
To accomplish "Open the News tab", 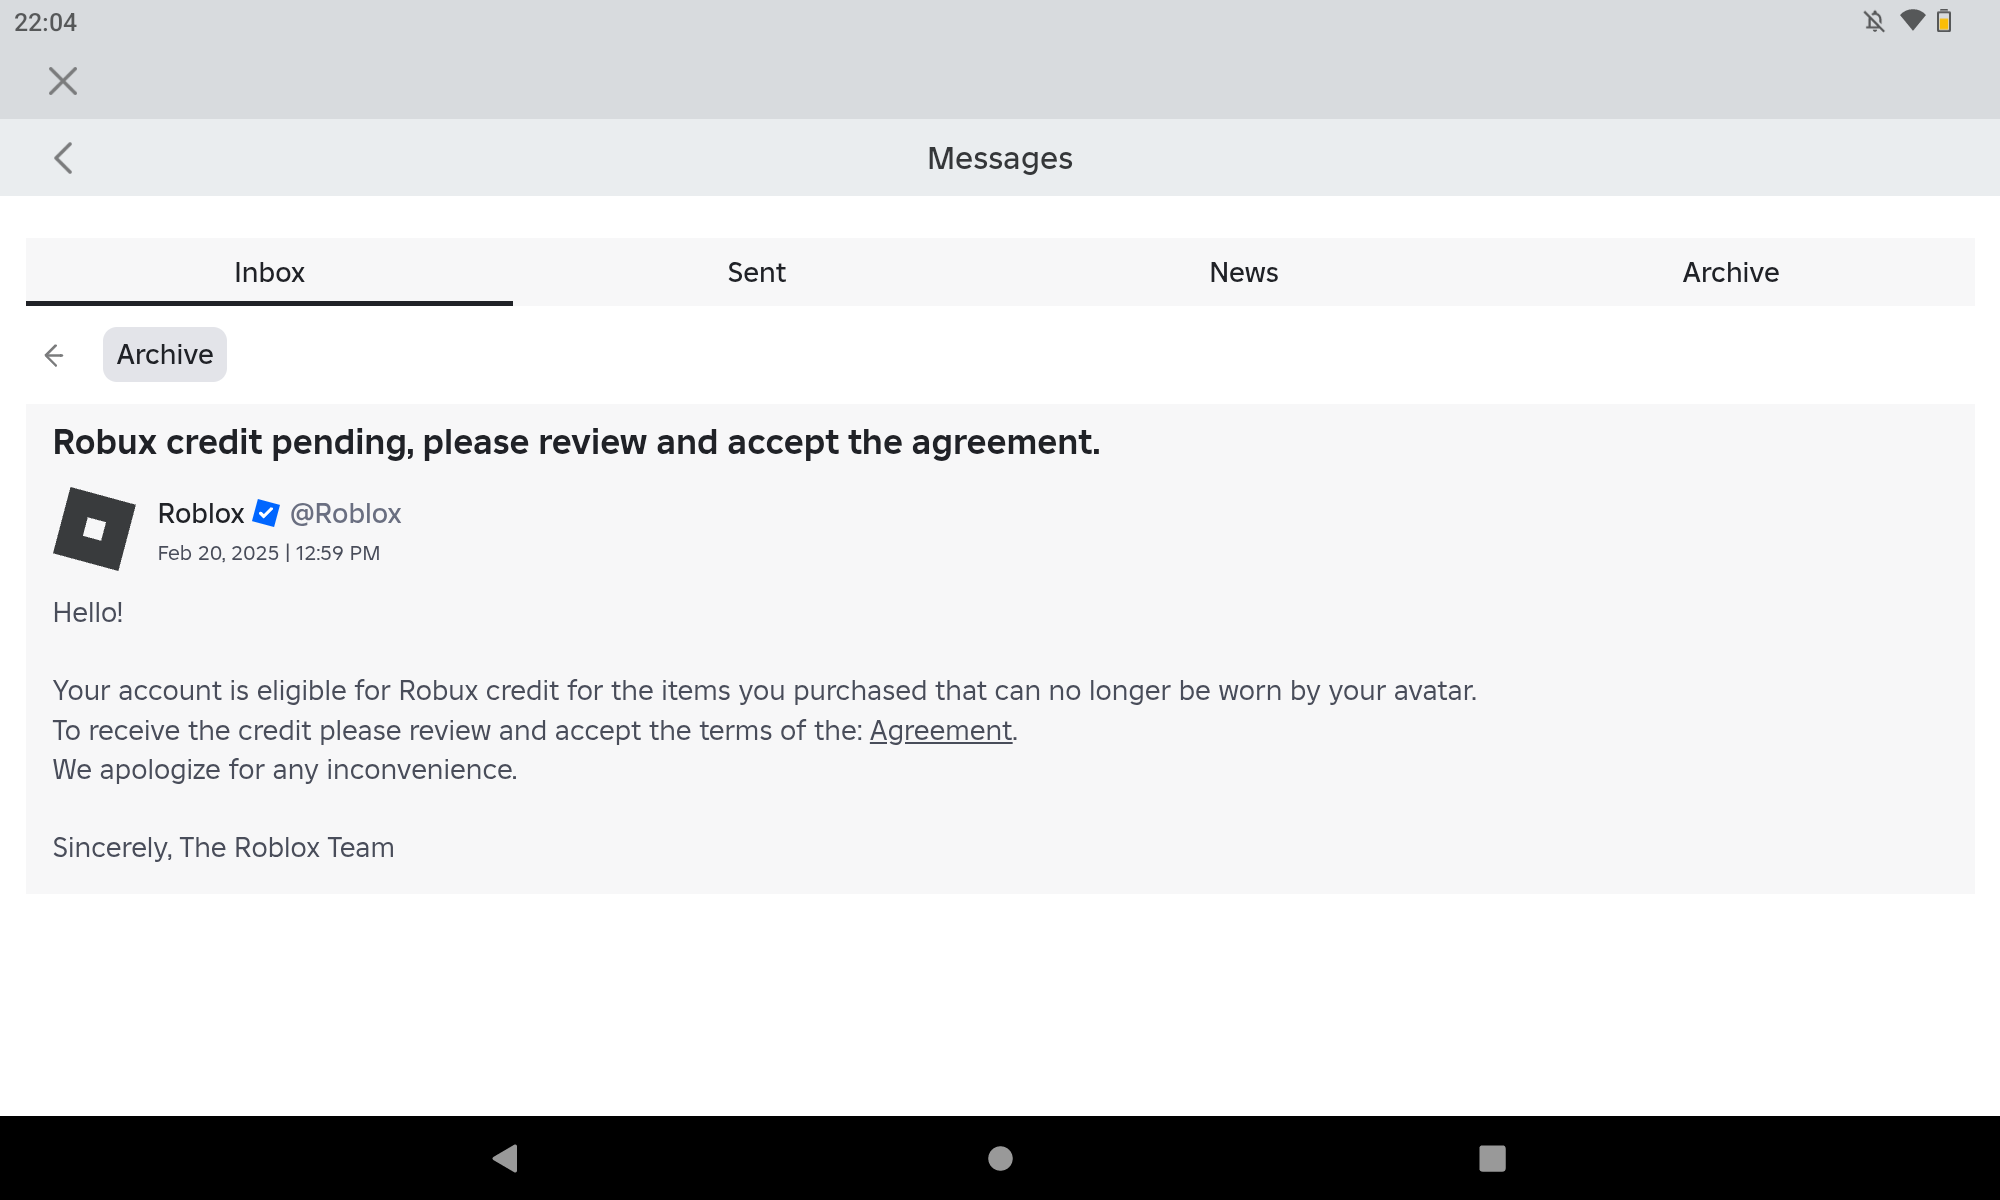I will [1243, 272].
